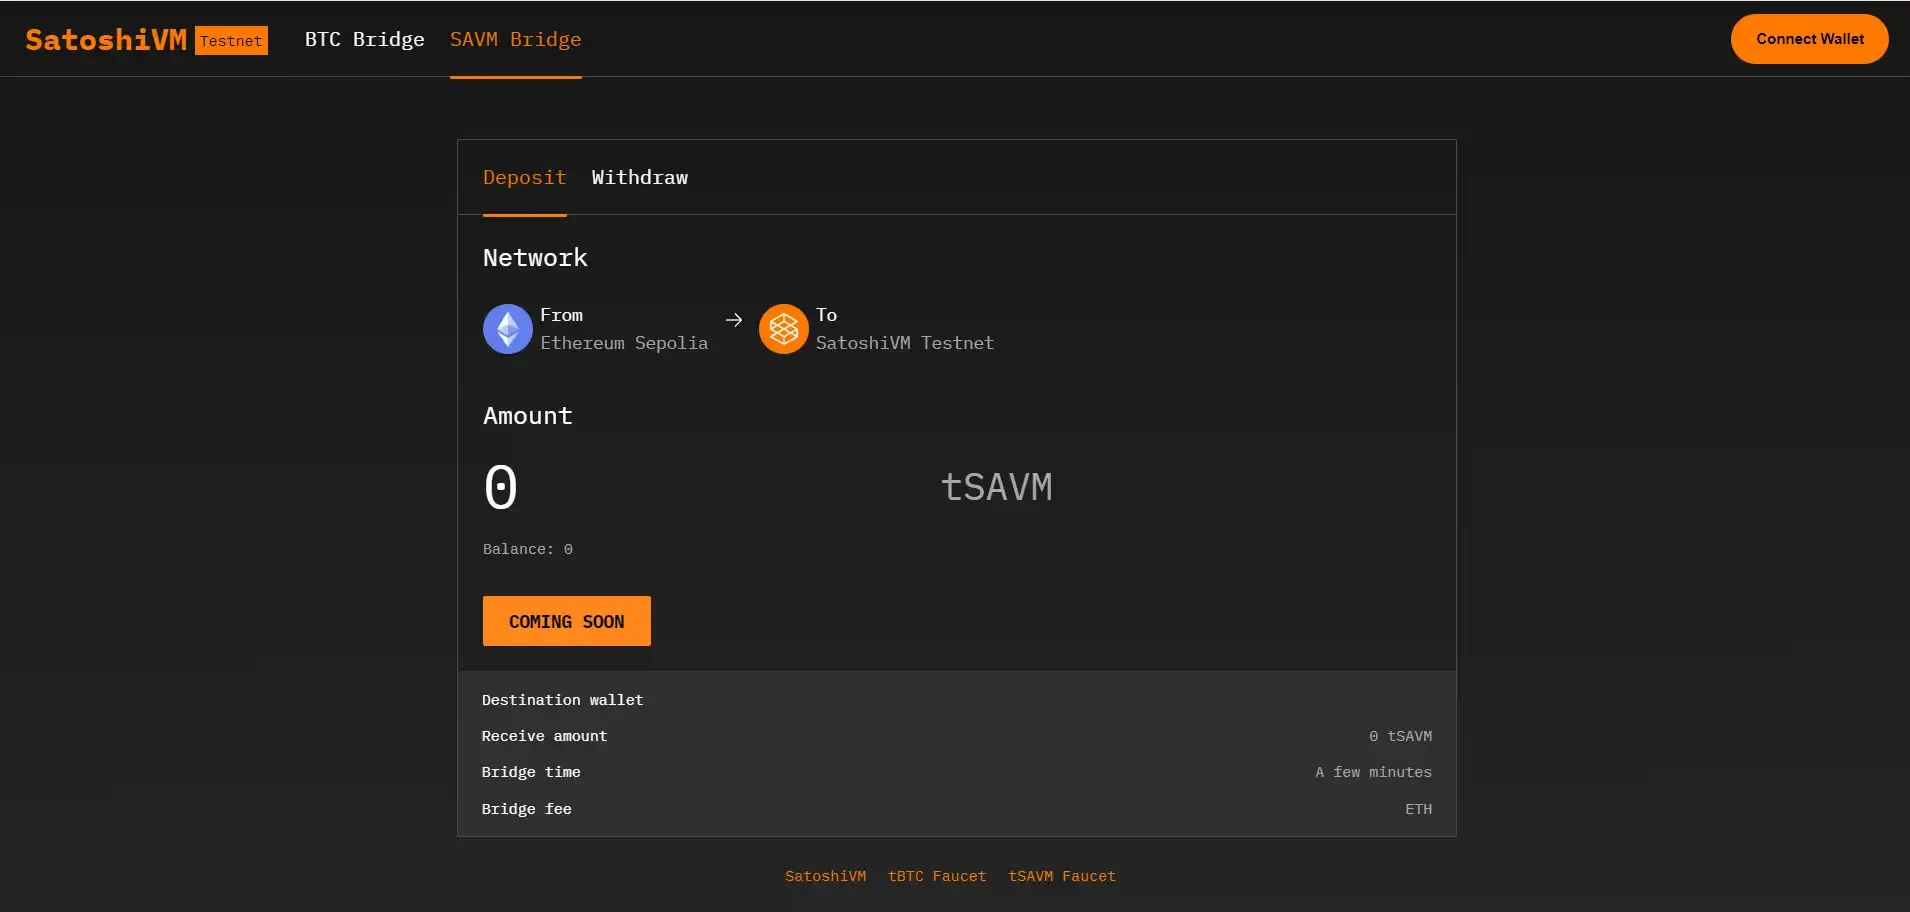Image resolution: width=1910 pixels, height=912 pixels.
Task: Click the Balance: 0 text
Action: (527, 549)
